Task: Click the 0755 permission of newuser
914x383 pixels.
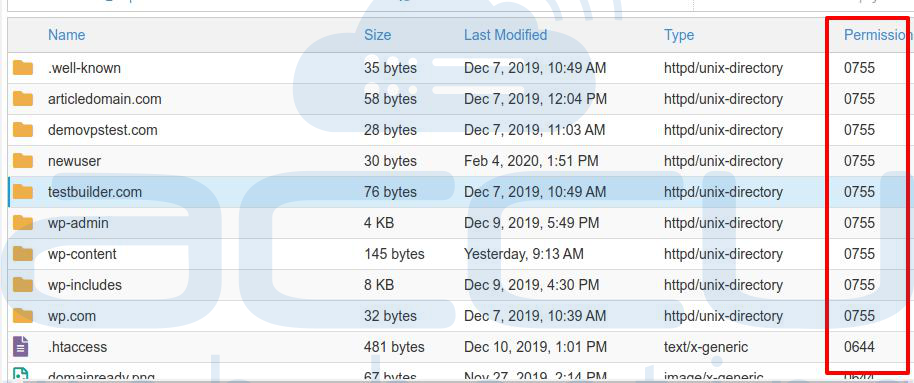Action: [859, 161]
